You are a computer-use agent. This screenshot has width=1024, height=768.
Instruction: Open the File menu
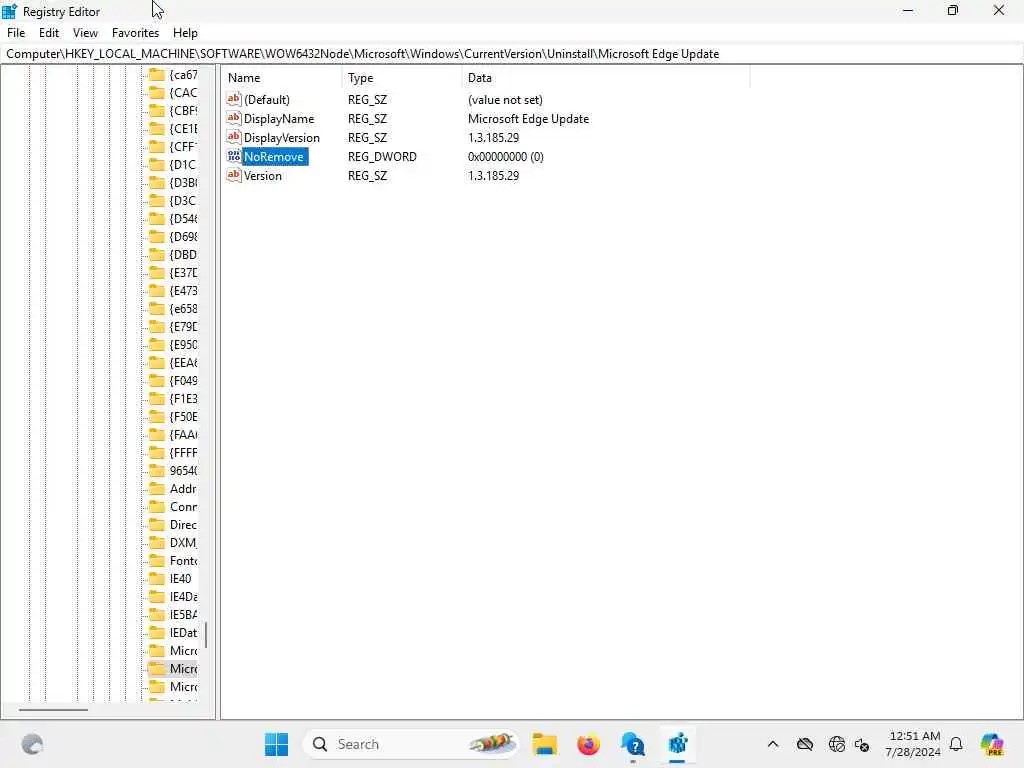[x=16, y=33]
